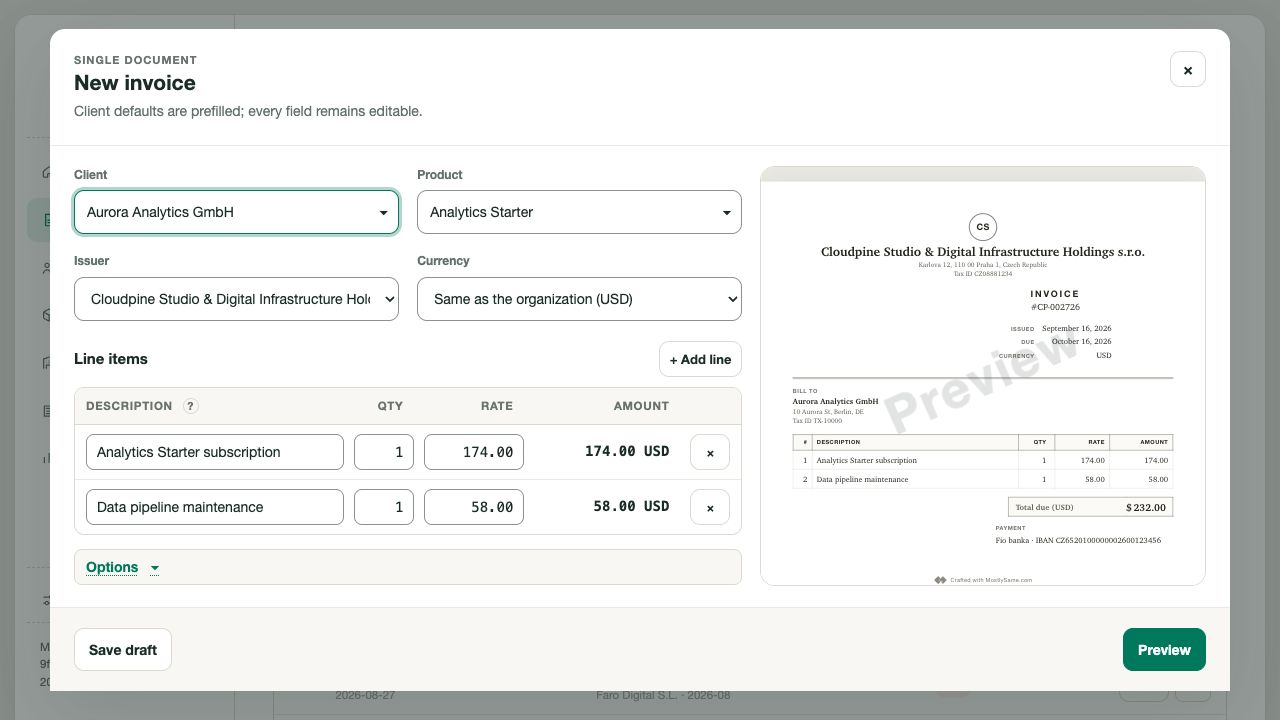Viewport: 1280px width, 720px height.
Task: Close the New invoice dialog
Action: [x=1187, y=69]
